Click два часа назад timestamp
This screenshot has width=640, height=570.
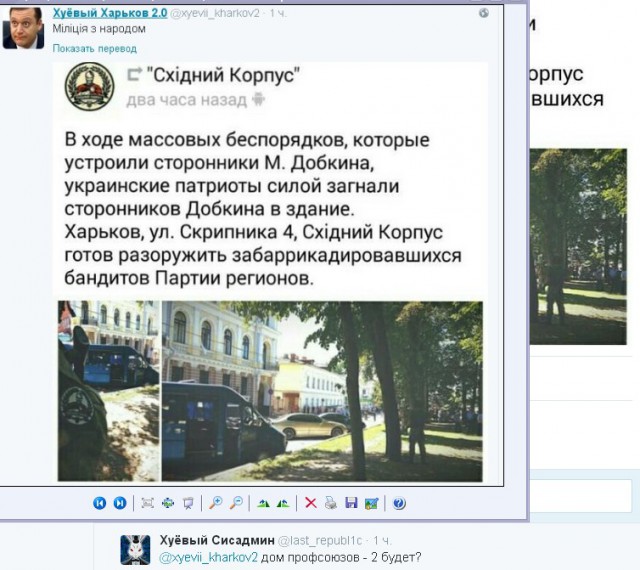(187, 100)
